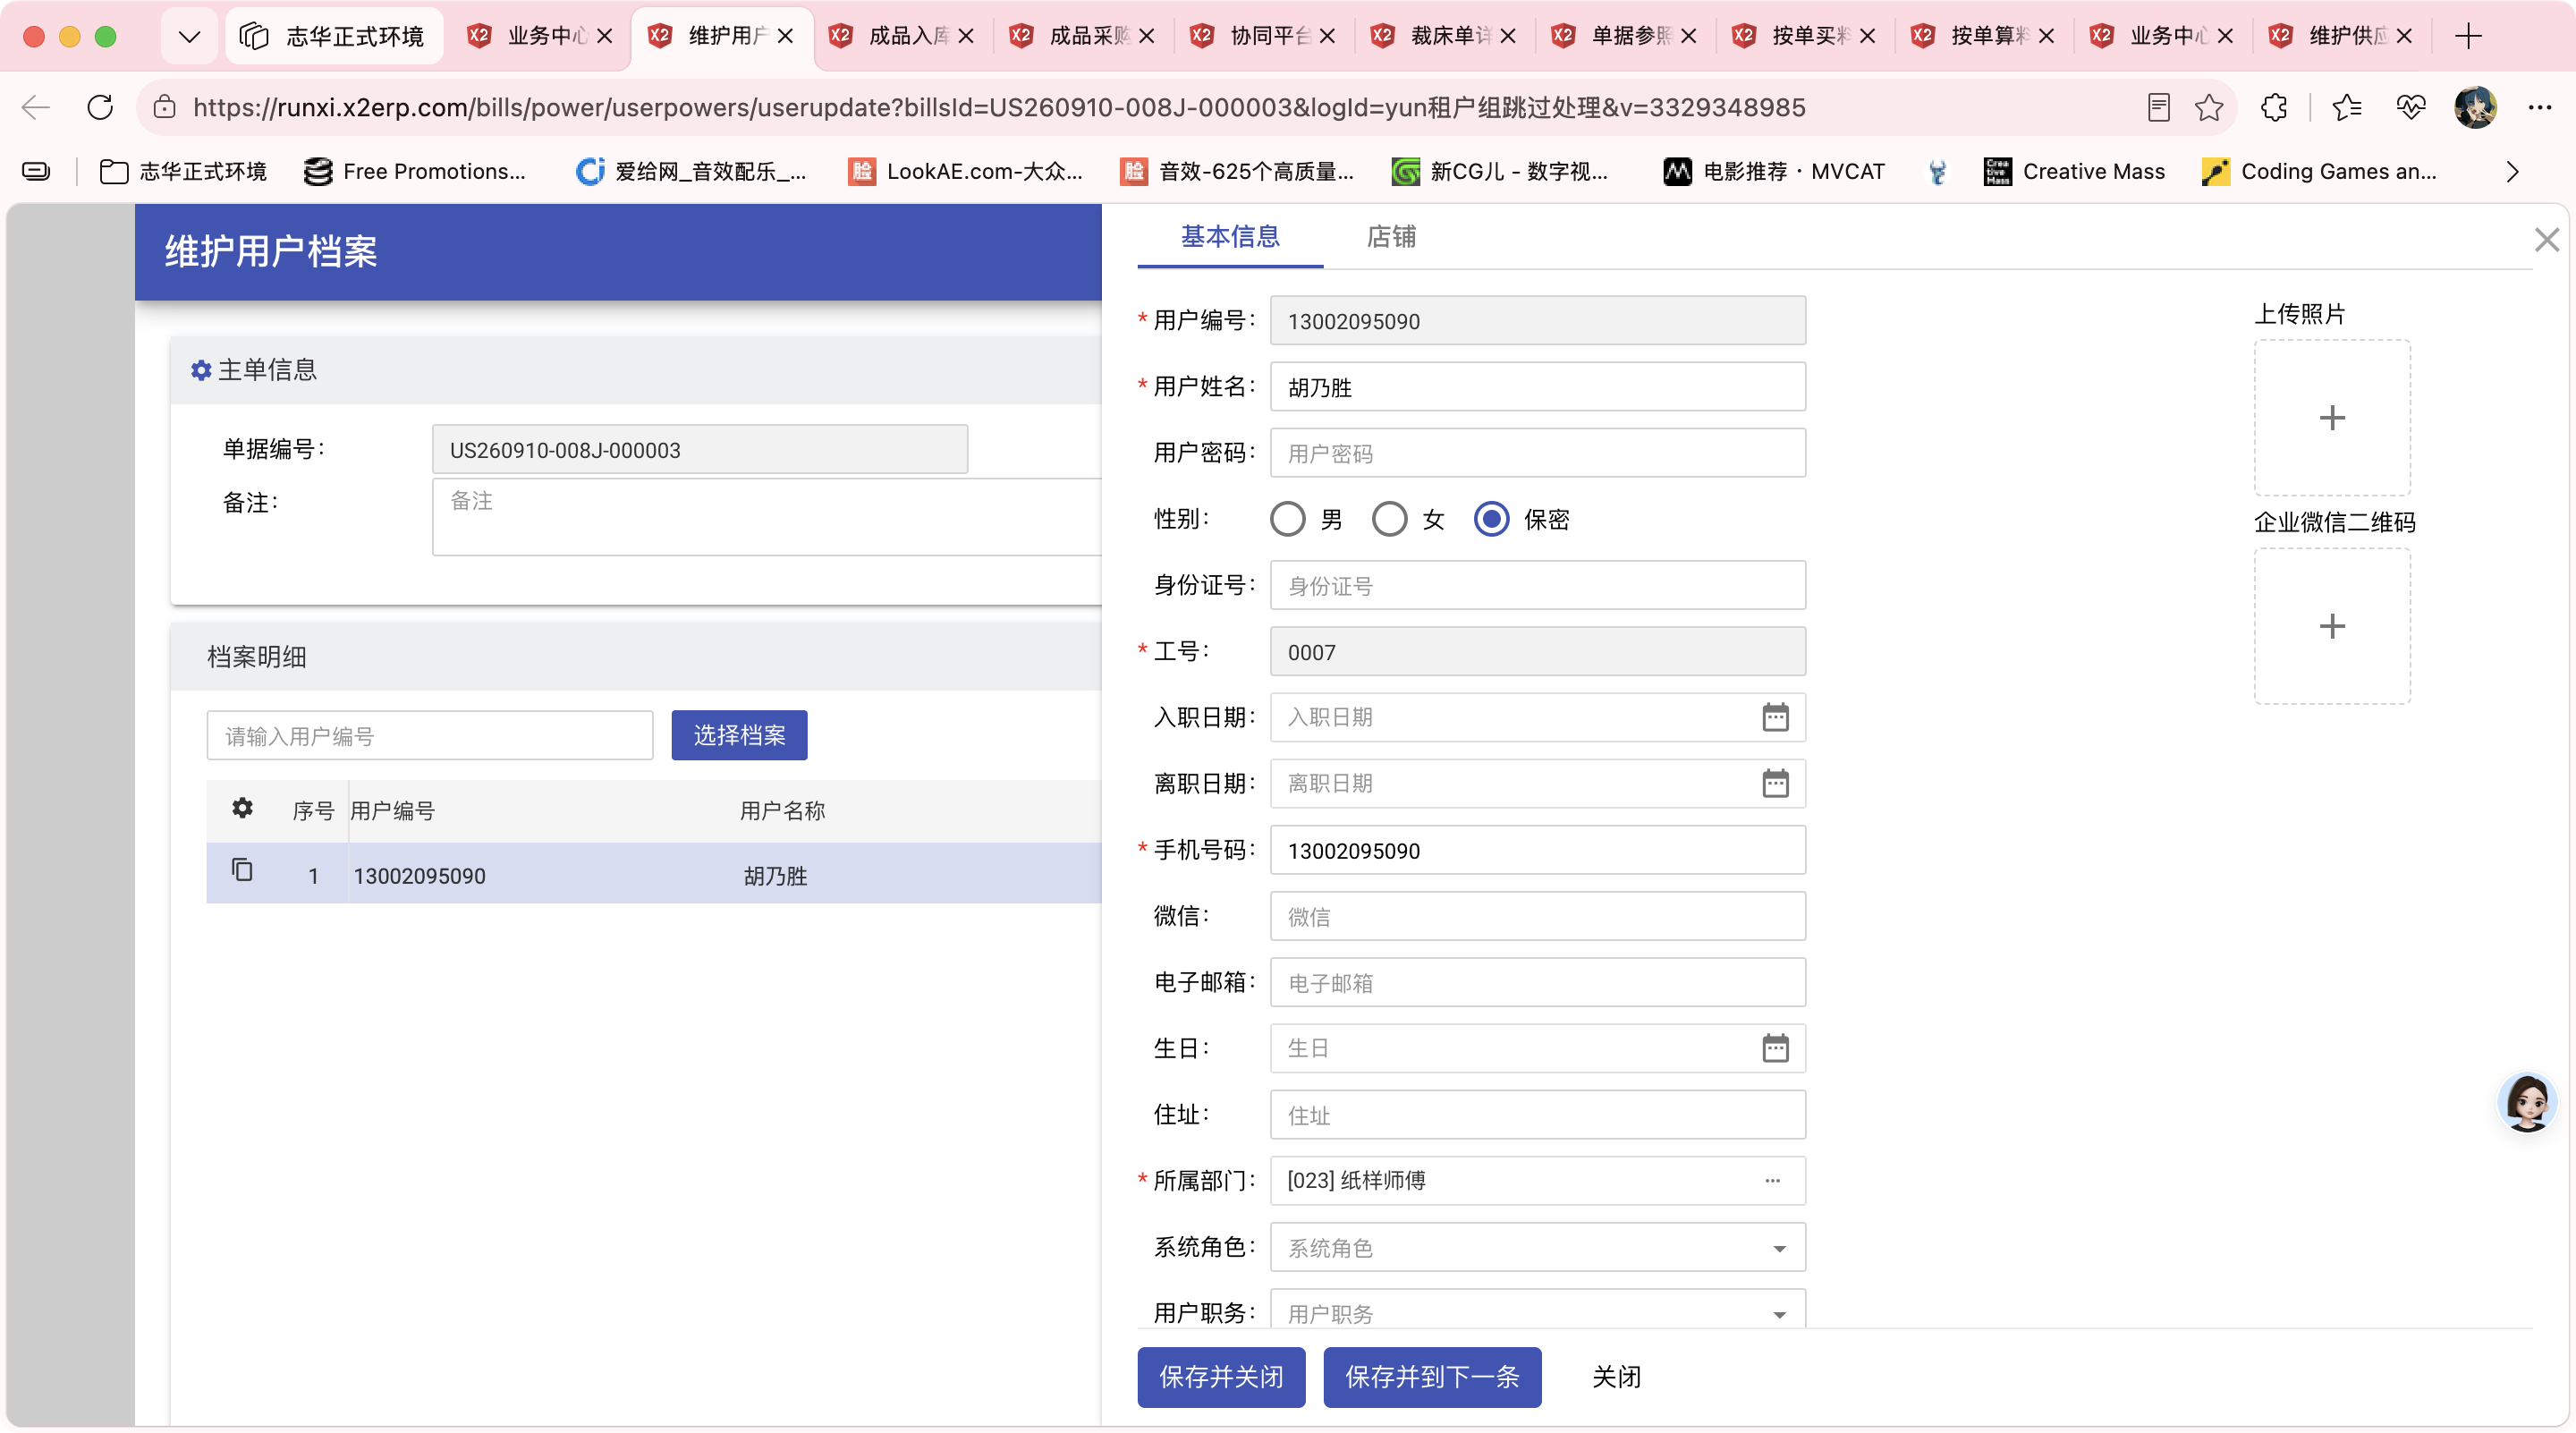
Task: Click the 电子邮箱 input field
Action: (x=1537, y=982)
